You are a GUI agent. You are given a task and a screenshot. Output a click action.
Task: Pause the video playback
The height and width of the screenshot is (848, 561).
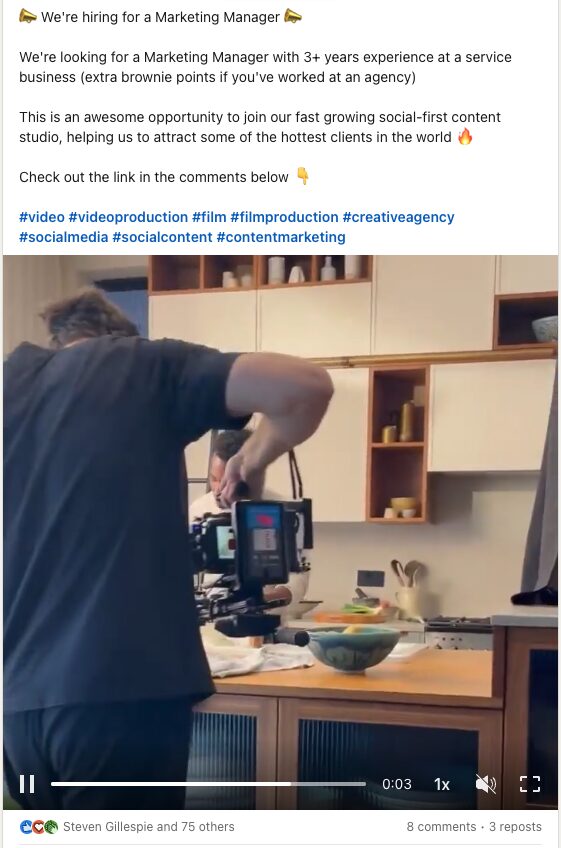[27, 784]
